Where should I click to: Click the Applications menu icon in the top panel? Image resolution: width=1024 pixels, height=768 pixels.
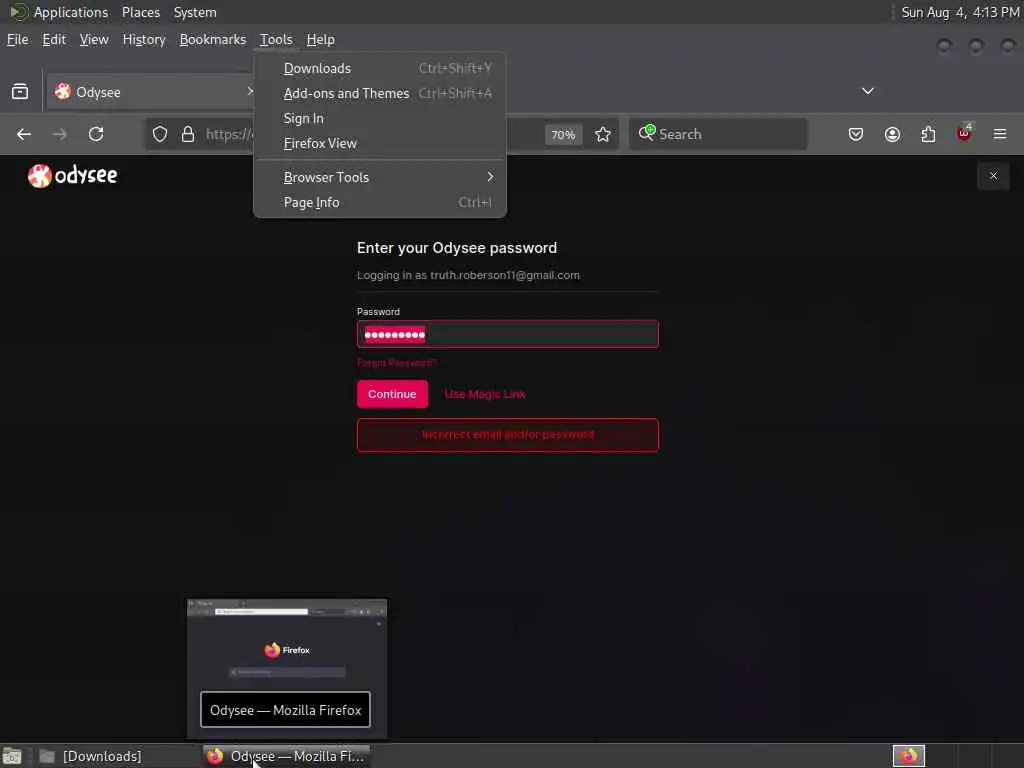pos(18,12)
